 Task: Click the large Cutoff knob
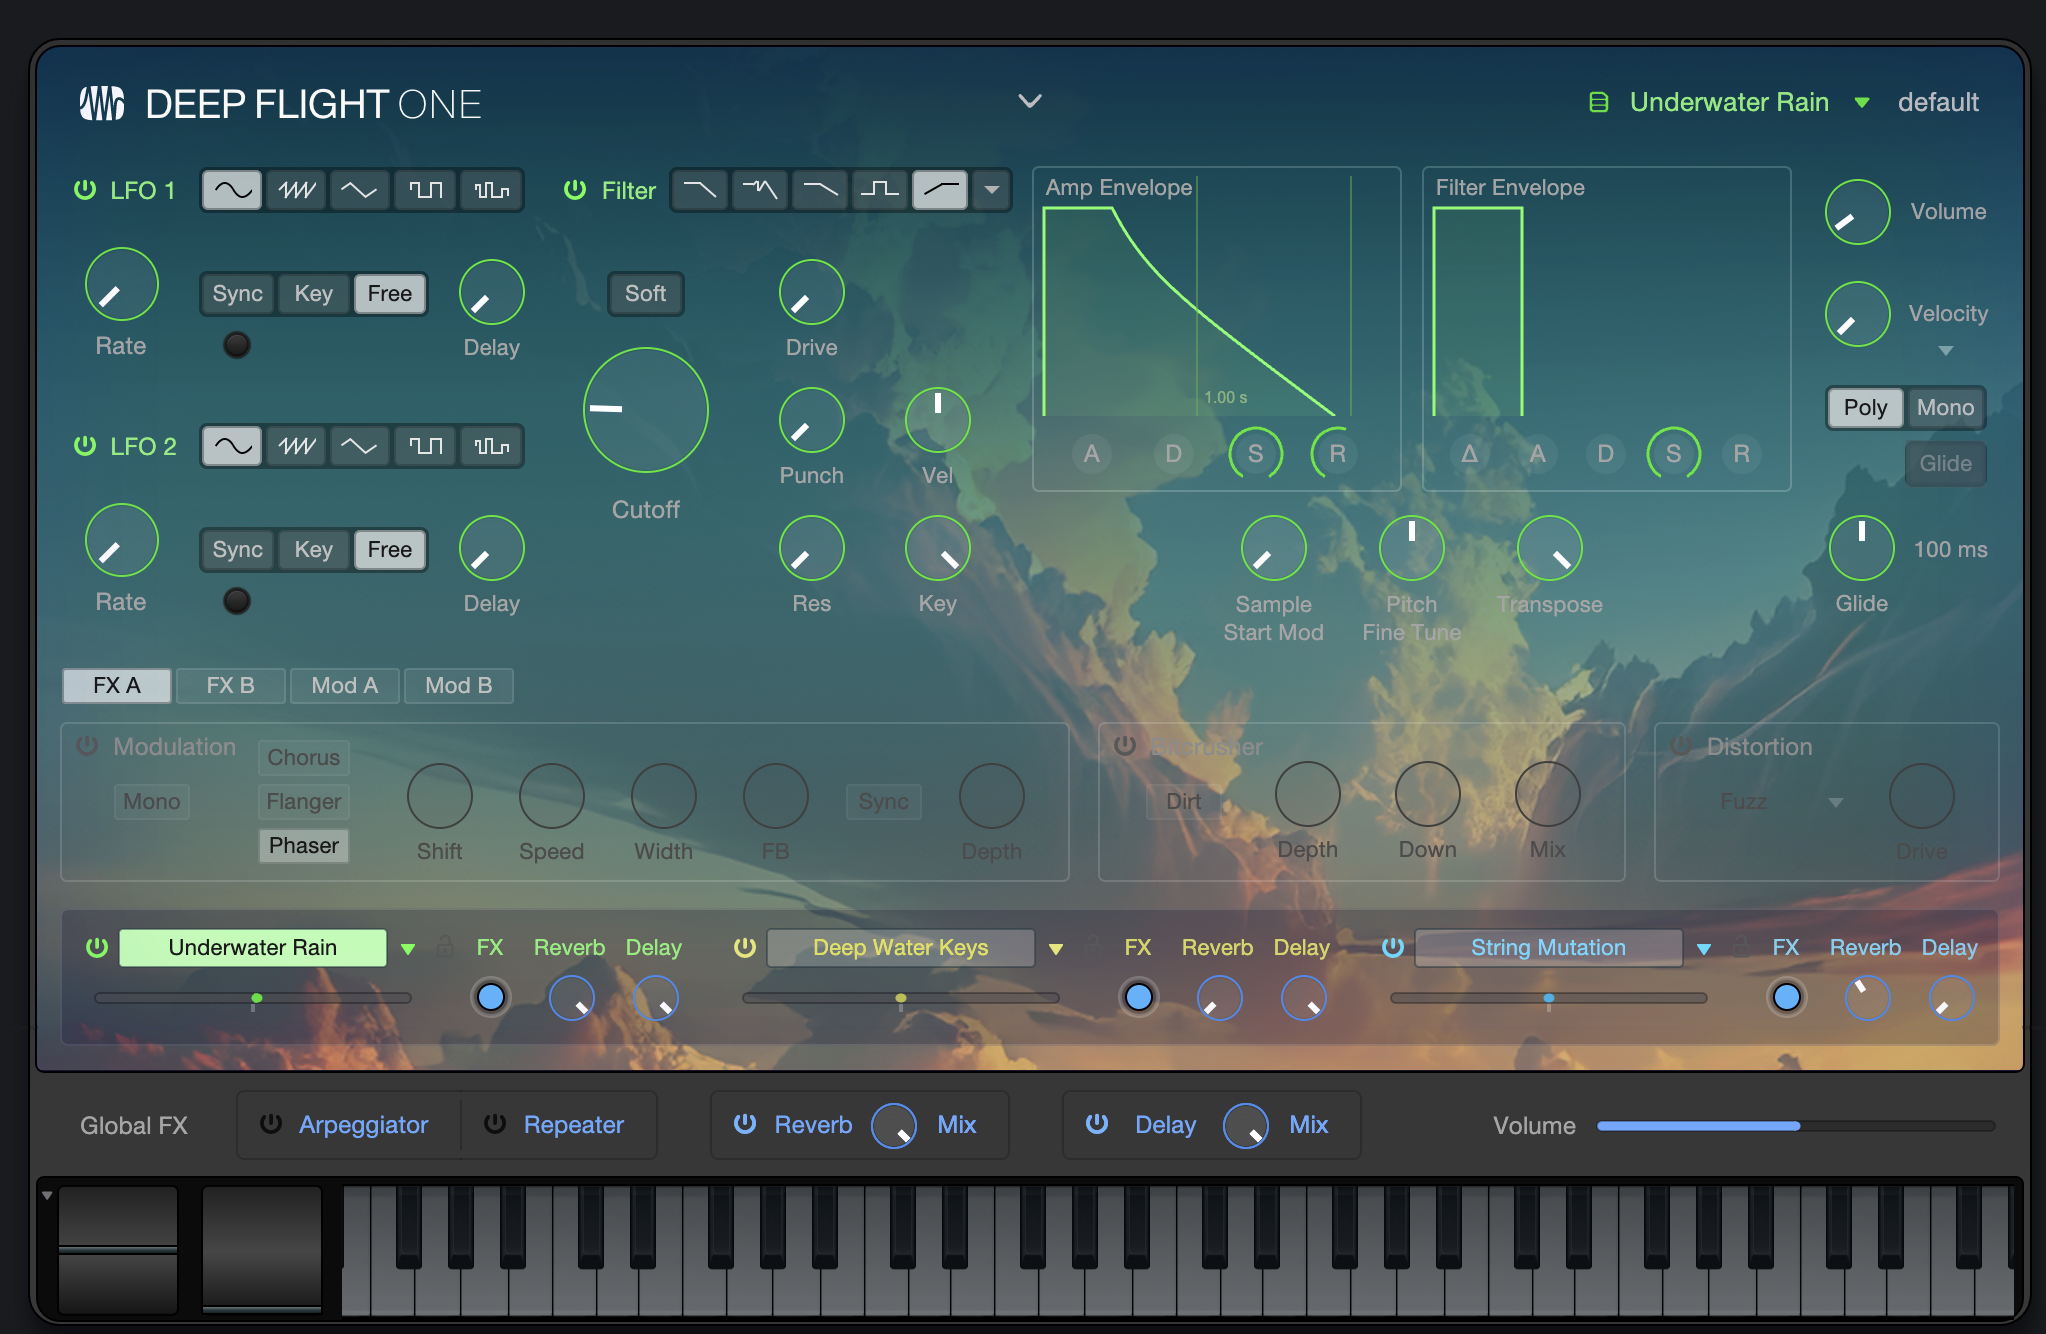pyautogui.click(x=645, y=410)
